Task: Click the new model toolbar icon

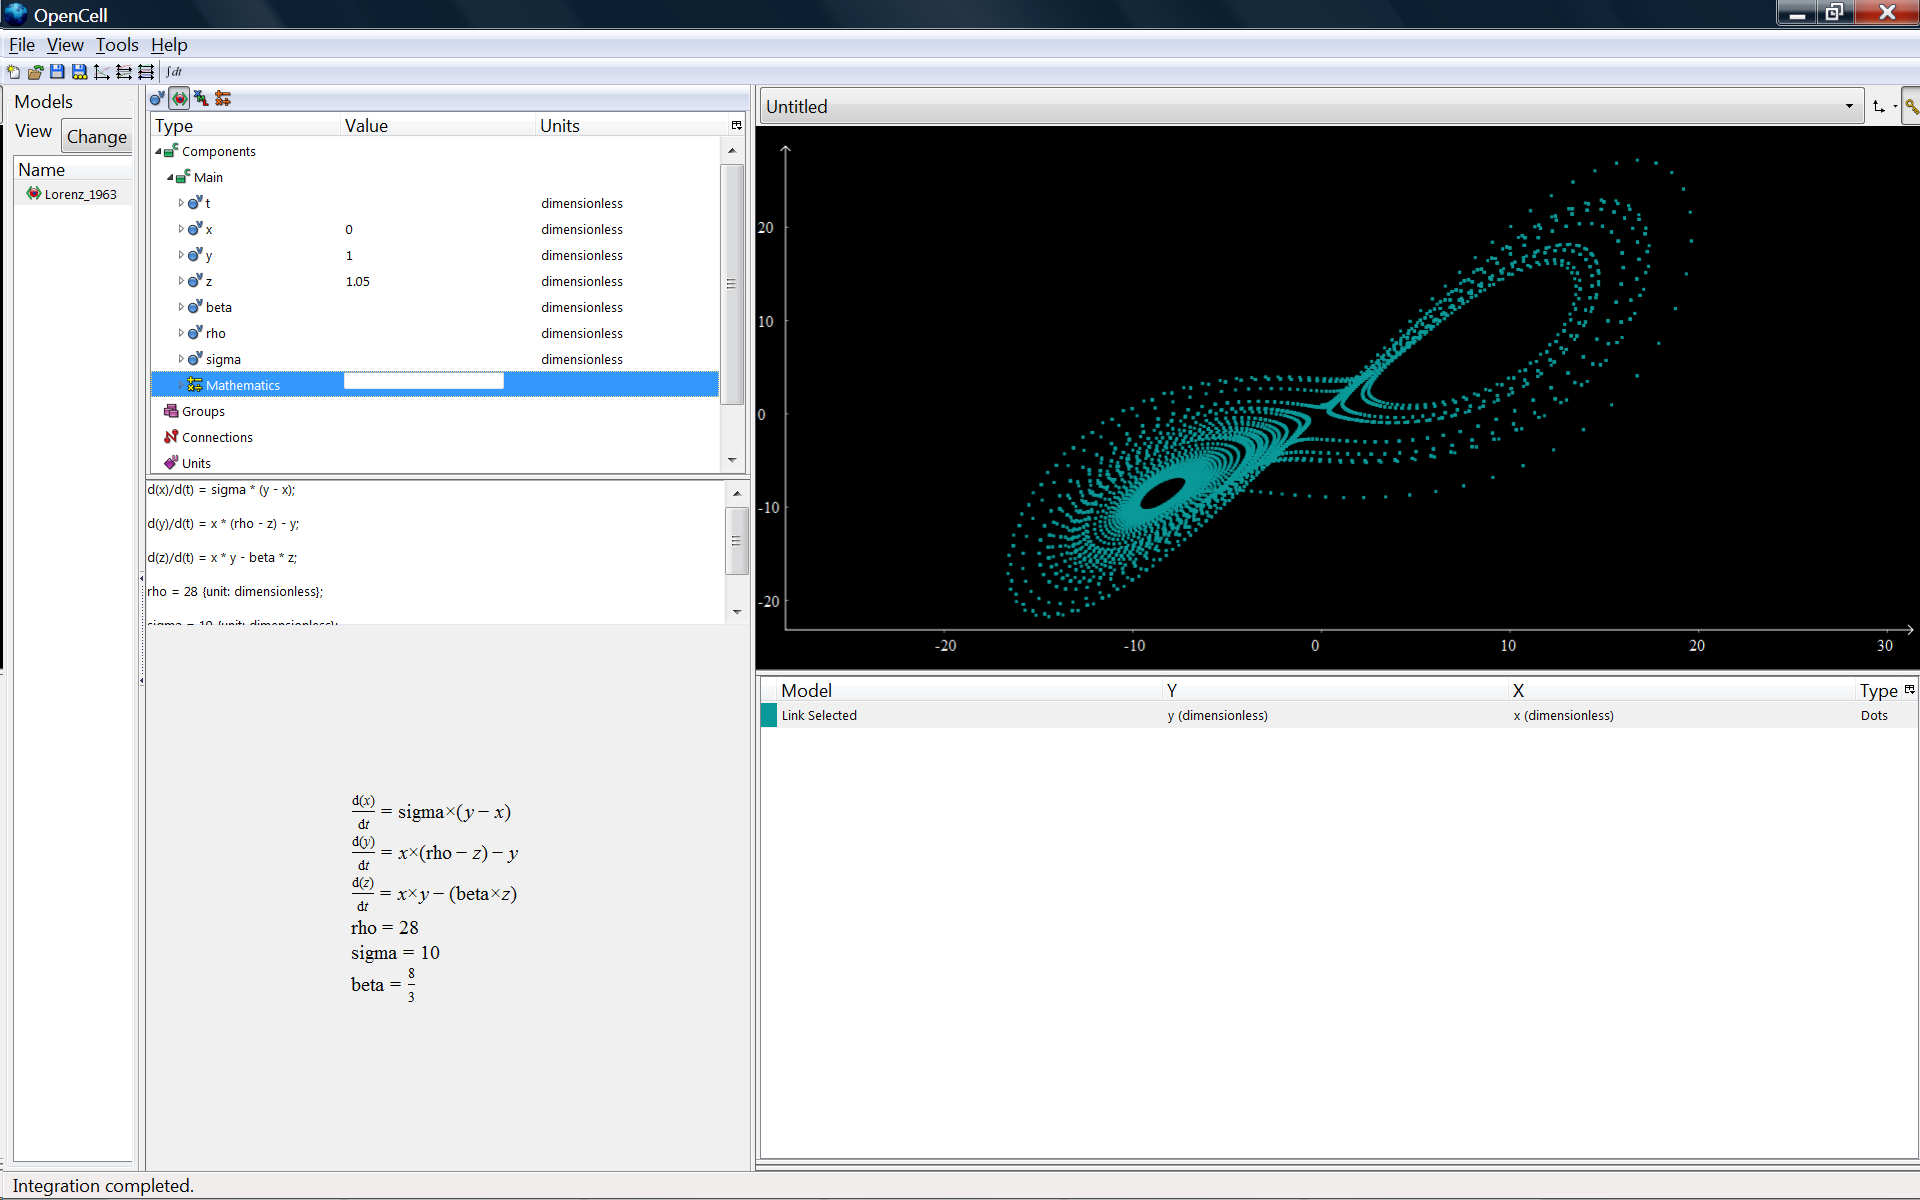Action: [13, 72]
